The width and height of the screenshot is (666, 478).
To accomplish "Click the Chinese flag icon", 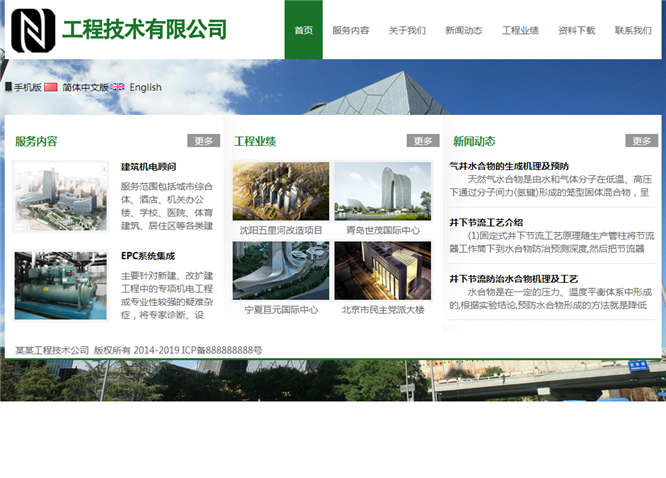I will pos(51,88).
